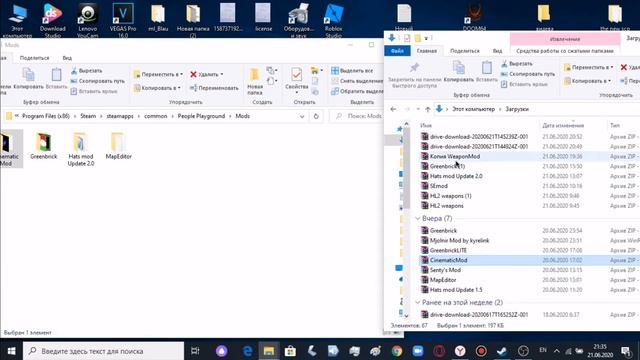Open the View (Вид) tab in the Mods window
This screenshot has width=640, height=360.
coord(67,58)
